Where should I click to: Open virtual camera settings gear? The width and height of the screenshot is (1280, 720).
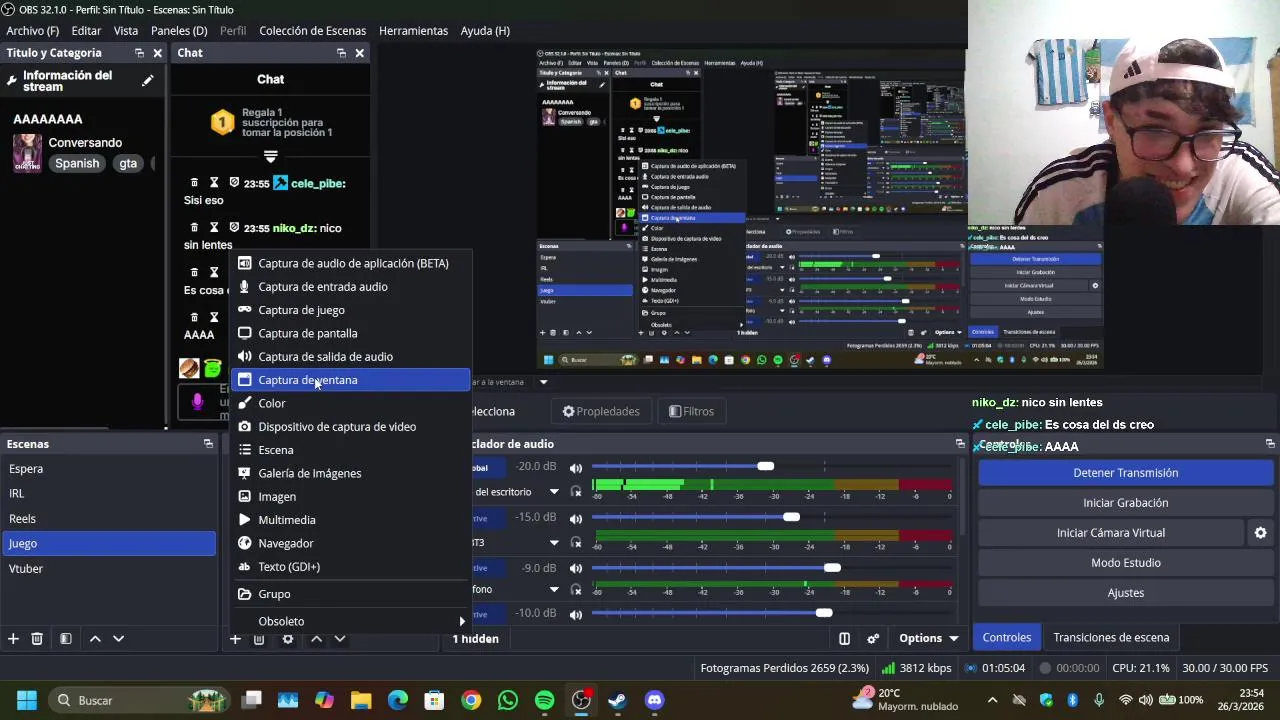click(1260, 533)
